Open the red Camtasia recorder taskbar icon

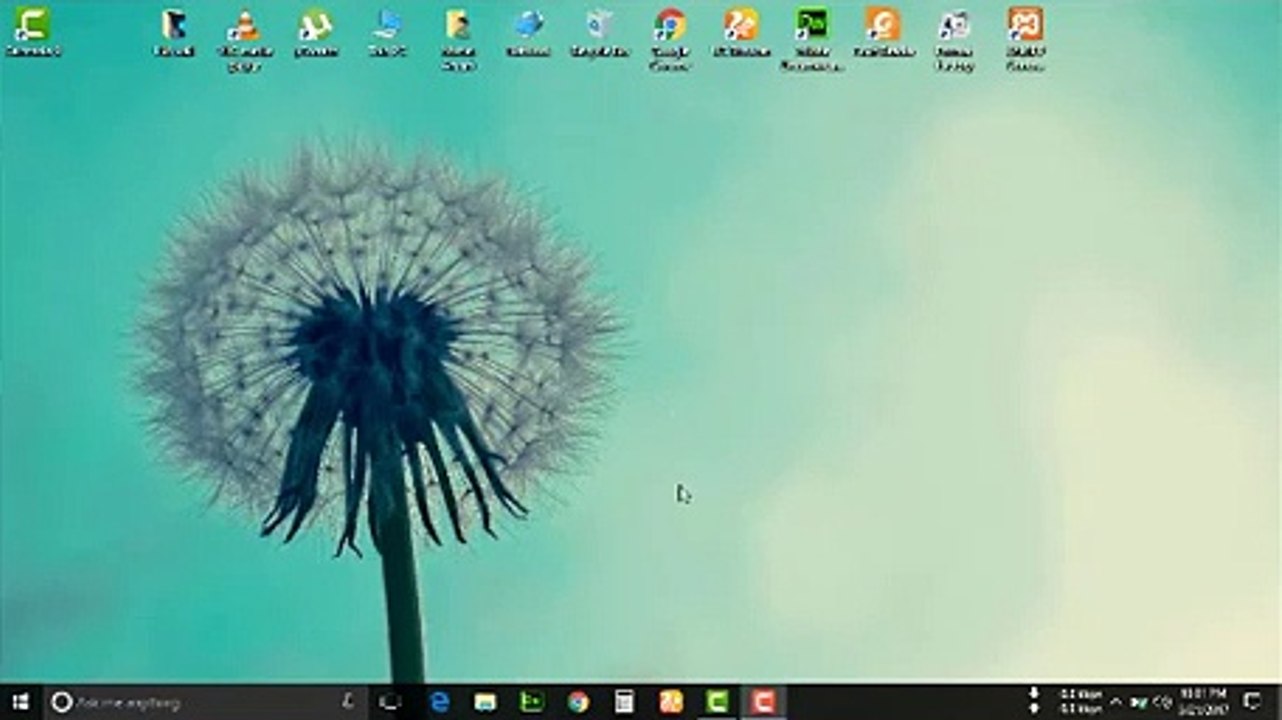(x=764, y=702)
